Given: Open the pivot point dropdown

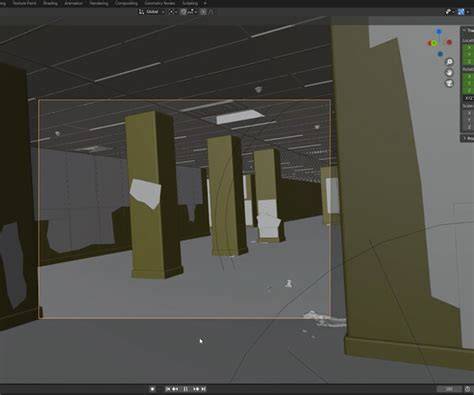Looking at the screenshot, I should pos(172,12).
